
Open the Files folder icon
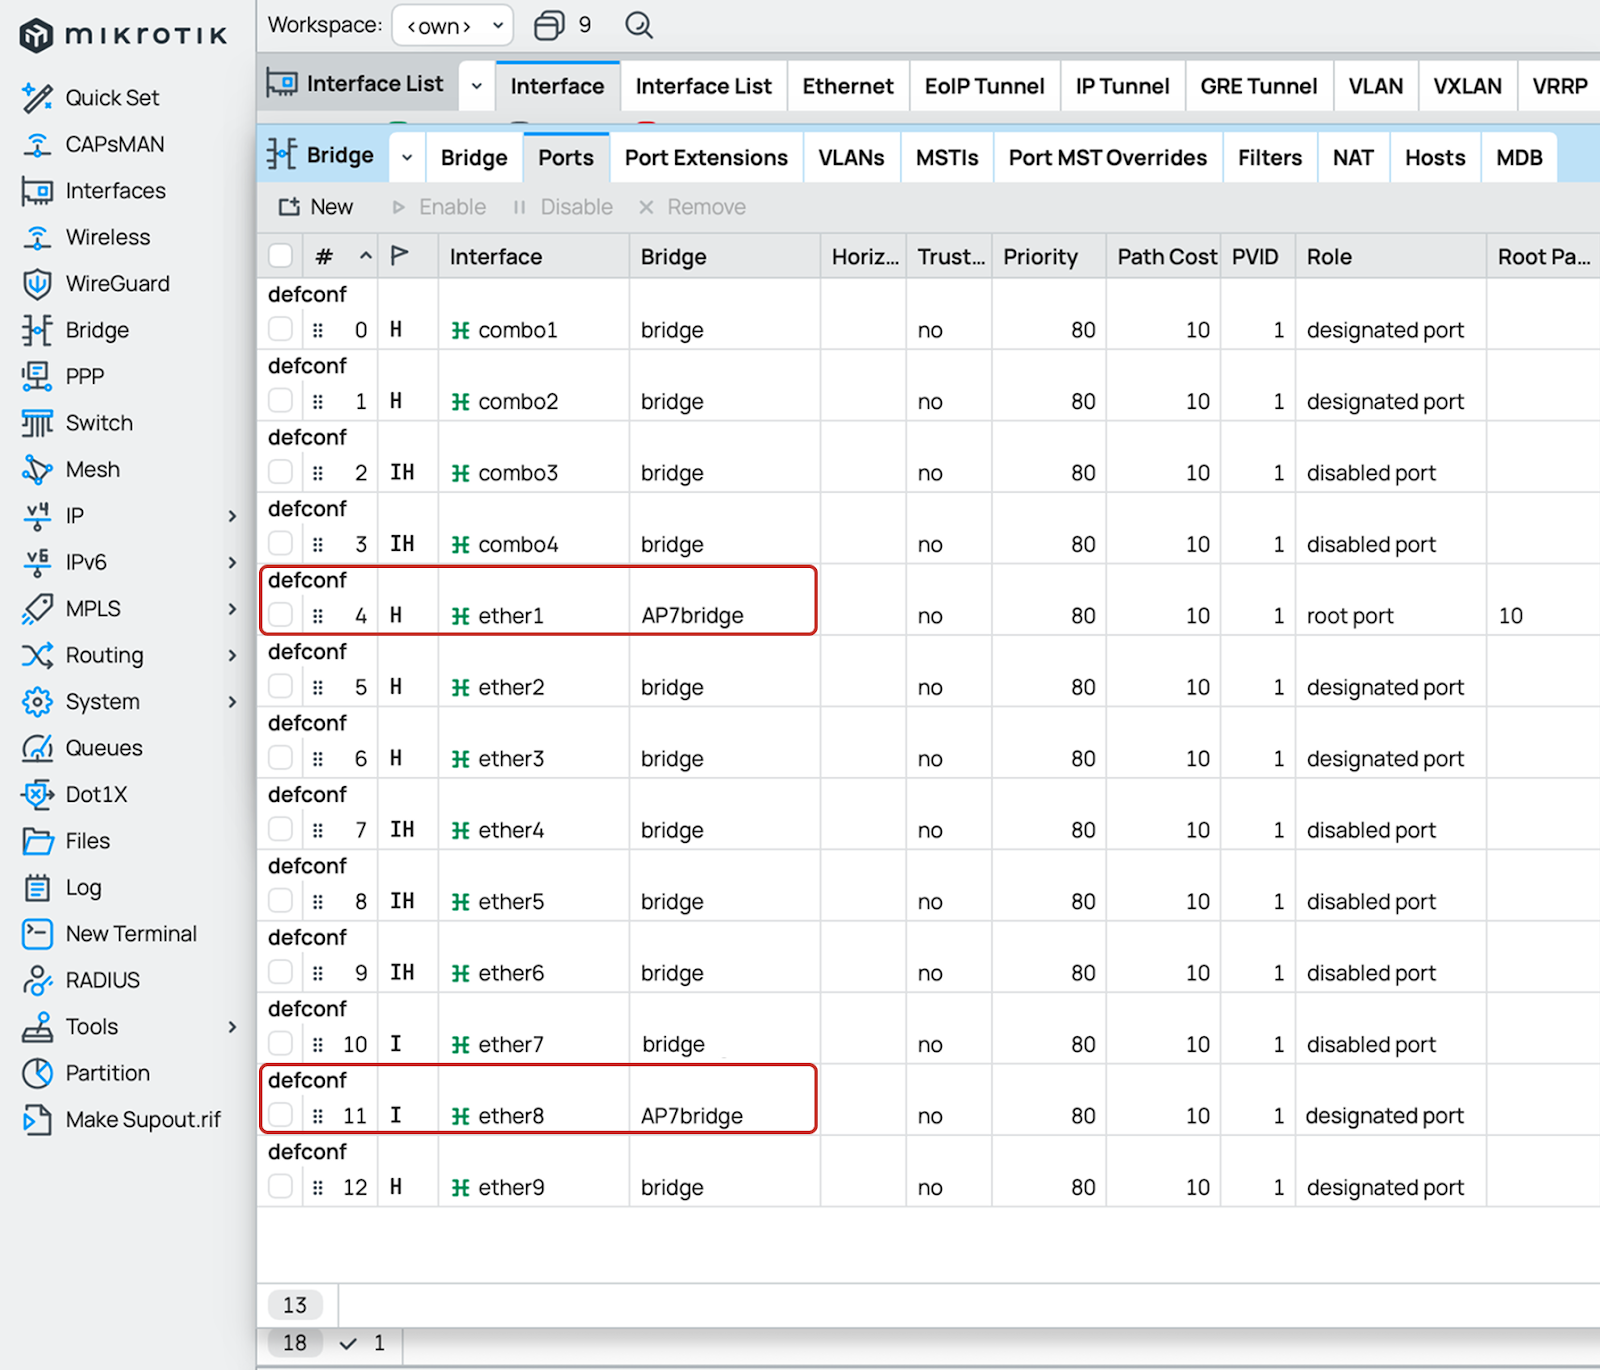[37, 841]
